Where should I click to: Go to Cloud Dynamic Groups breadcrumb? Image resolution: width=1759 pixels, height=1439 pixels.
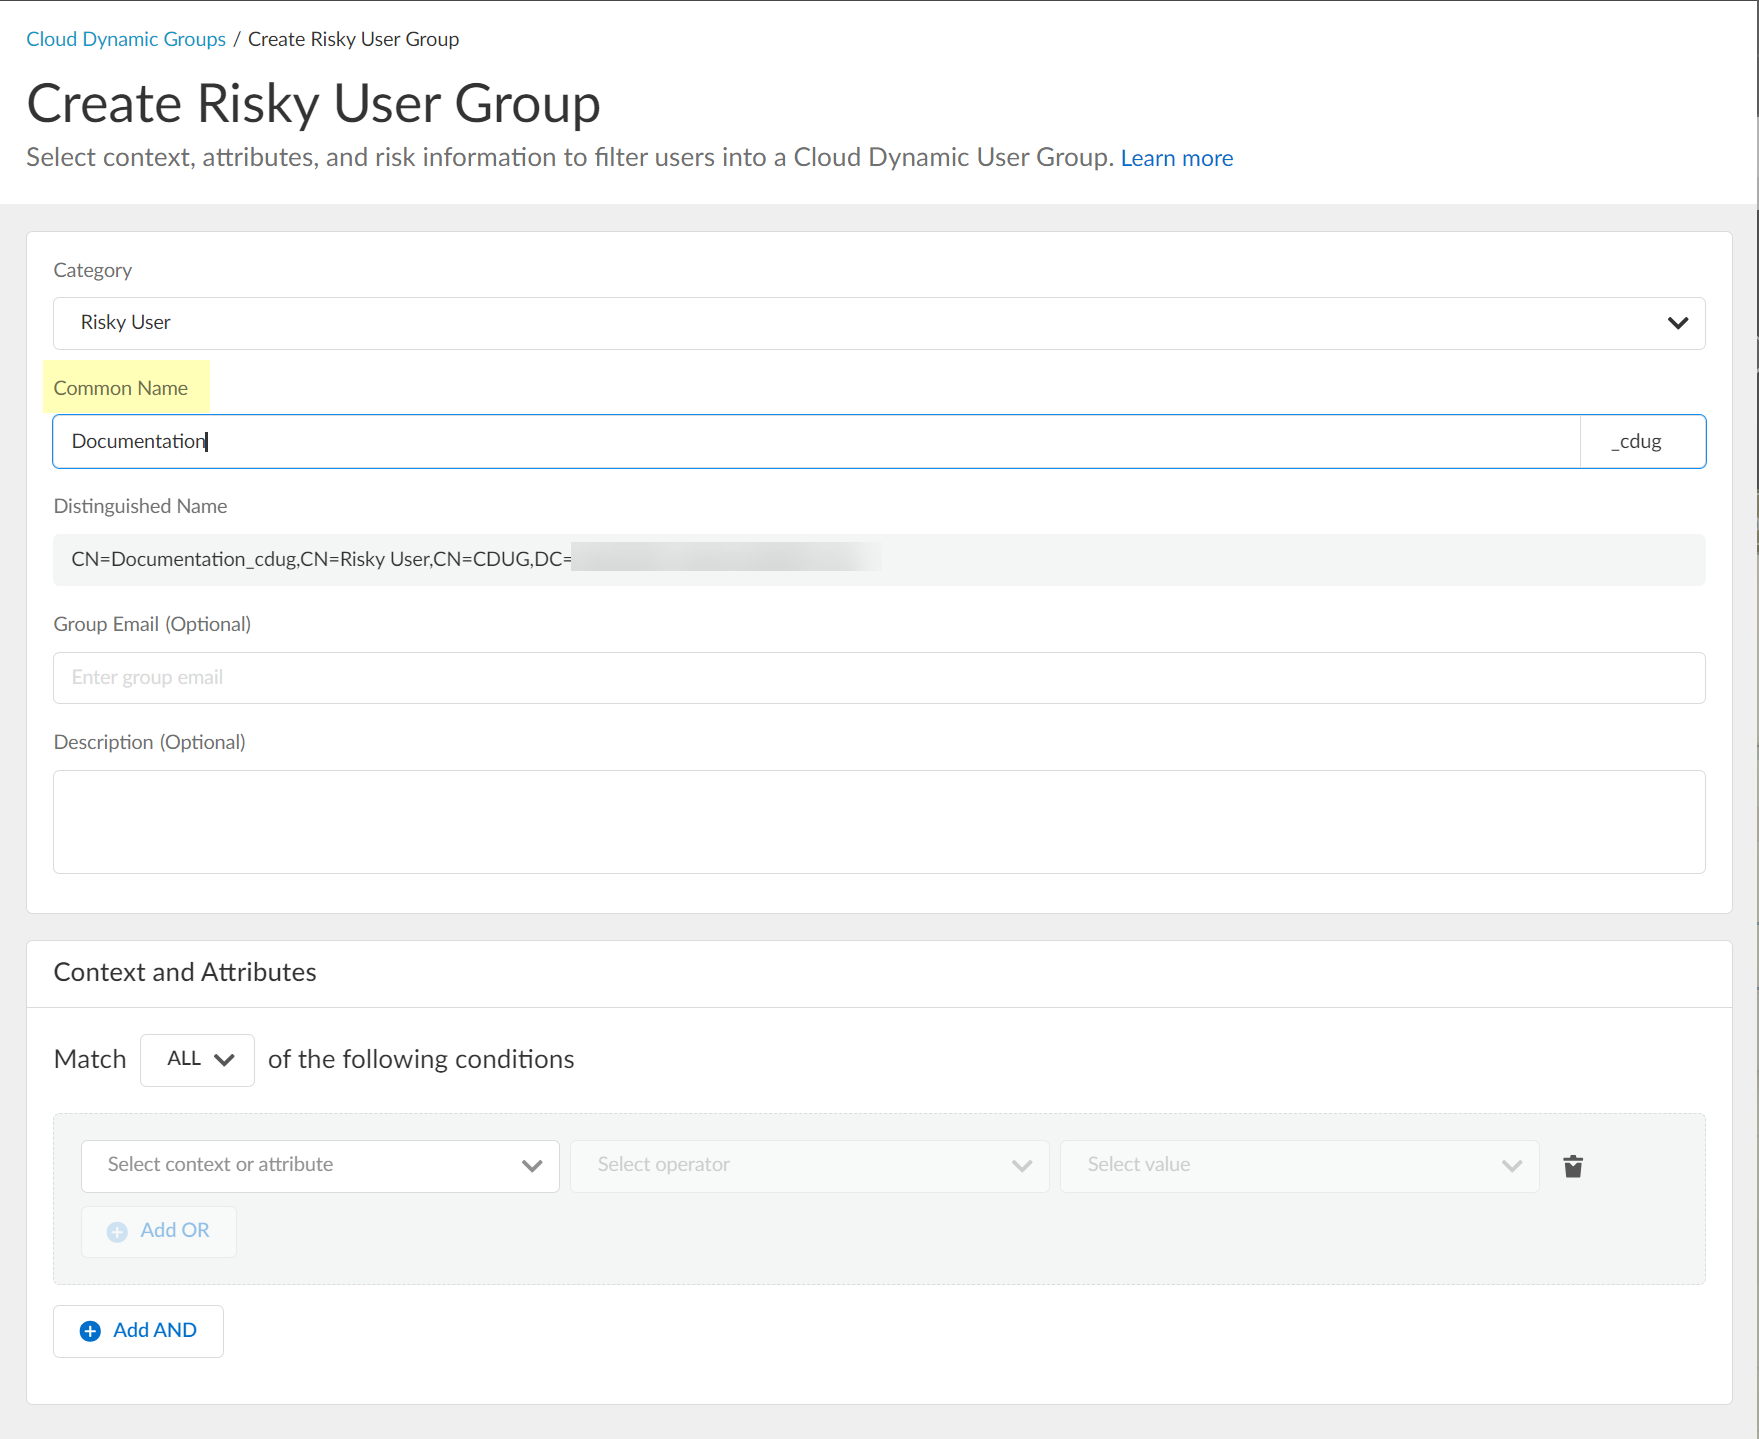click(x=126, y=39)
